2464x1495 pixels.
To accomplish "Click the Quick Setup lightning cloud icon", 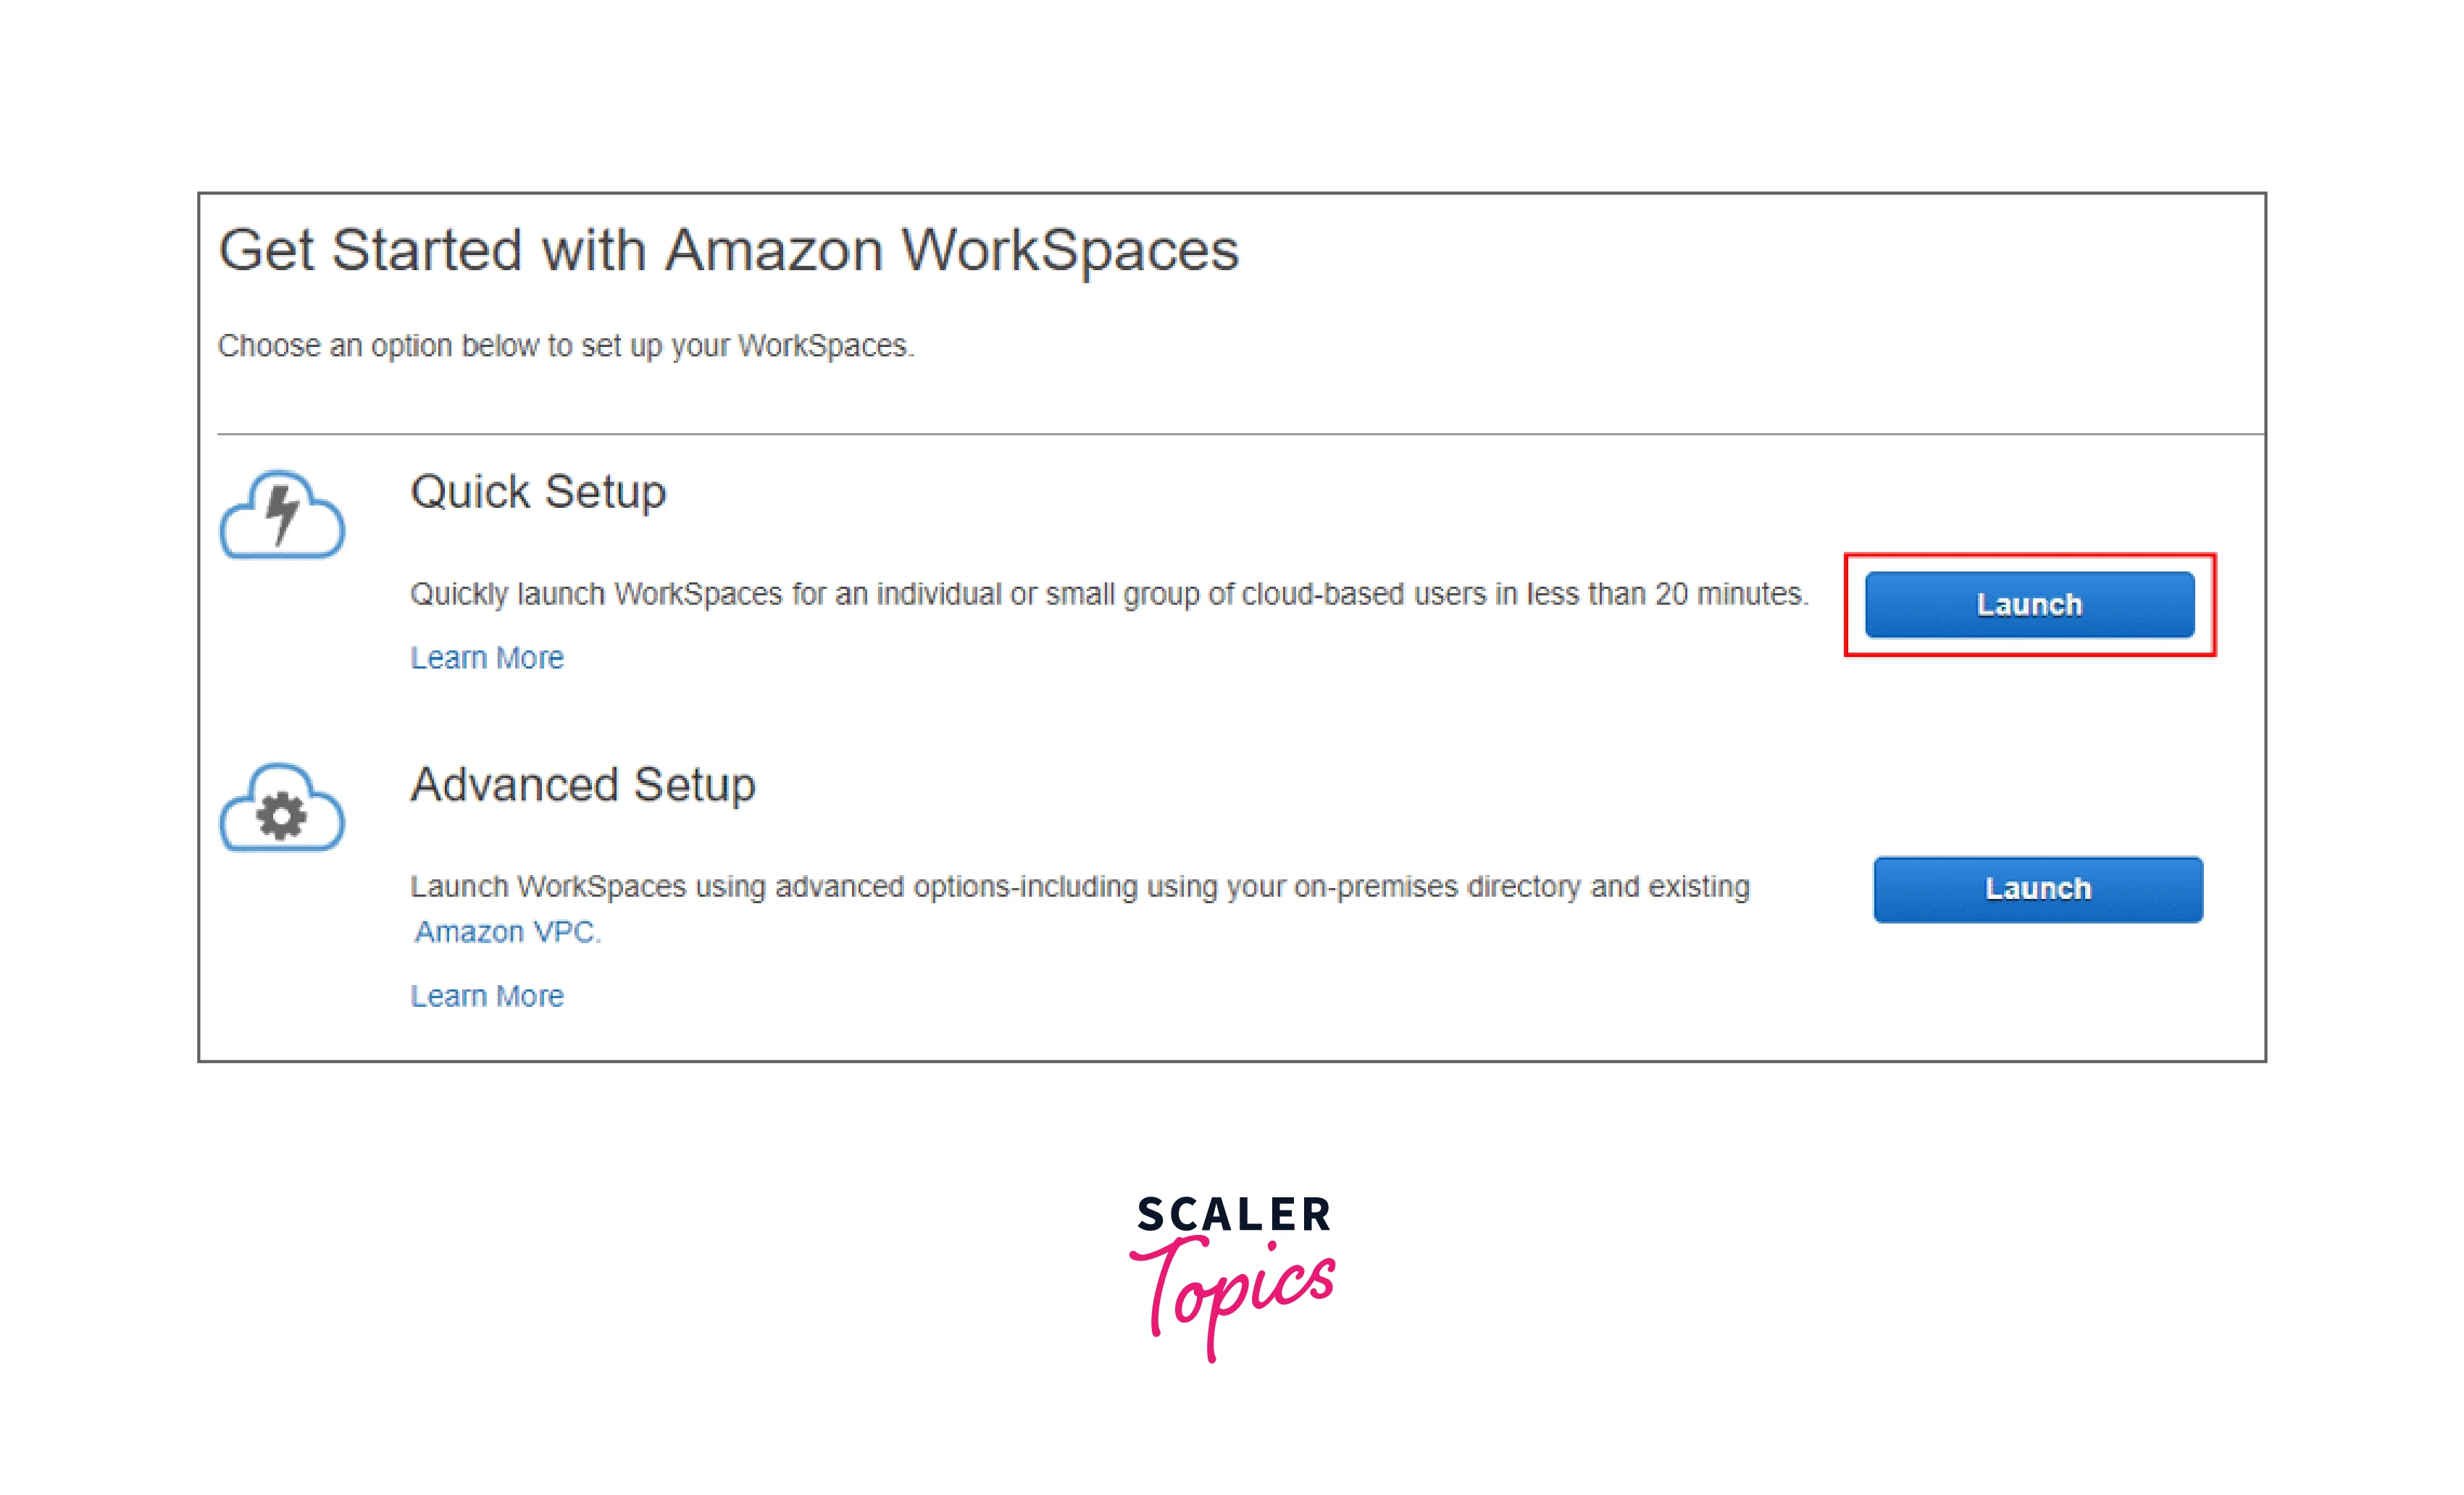I will click(x=282, y=515).
